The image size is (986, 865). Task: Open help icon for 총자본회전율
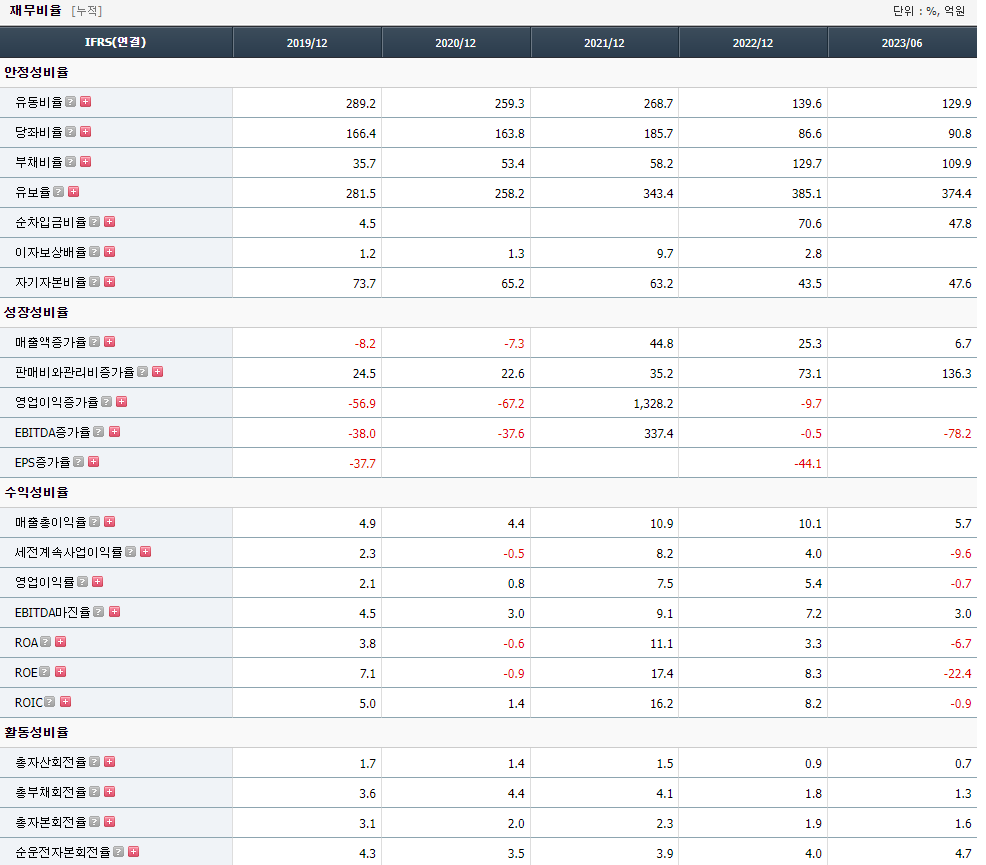(94, 822)
